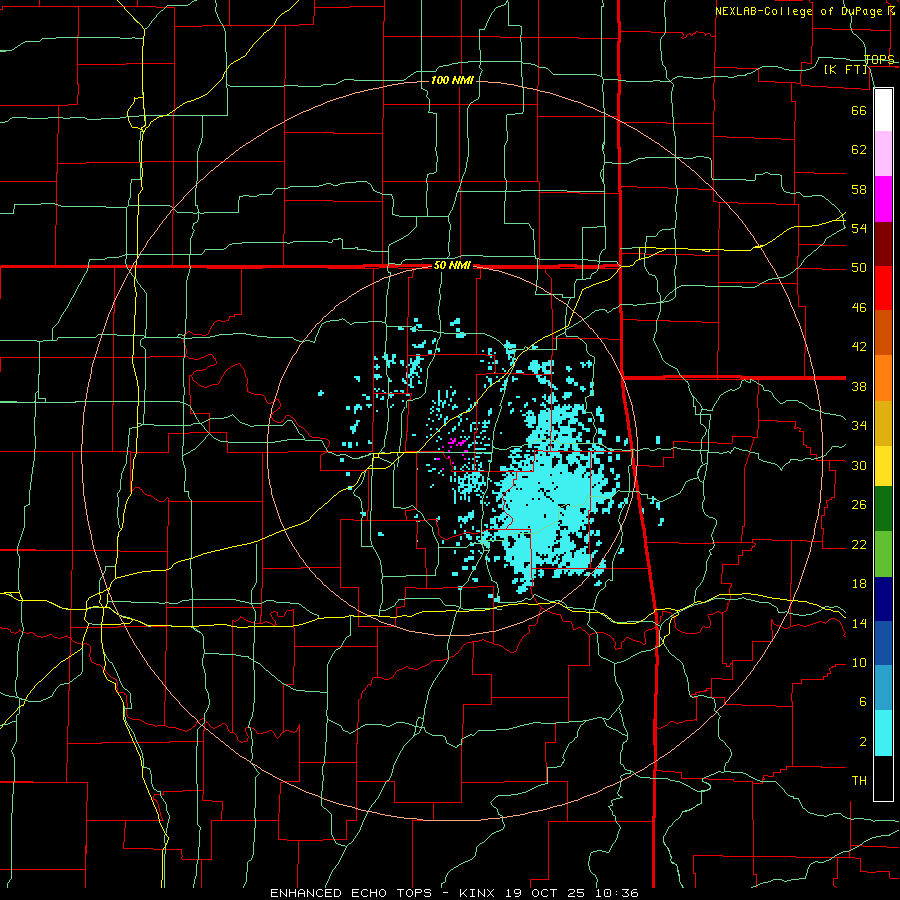Click the "6" legend value

(x=863, y=702)
